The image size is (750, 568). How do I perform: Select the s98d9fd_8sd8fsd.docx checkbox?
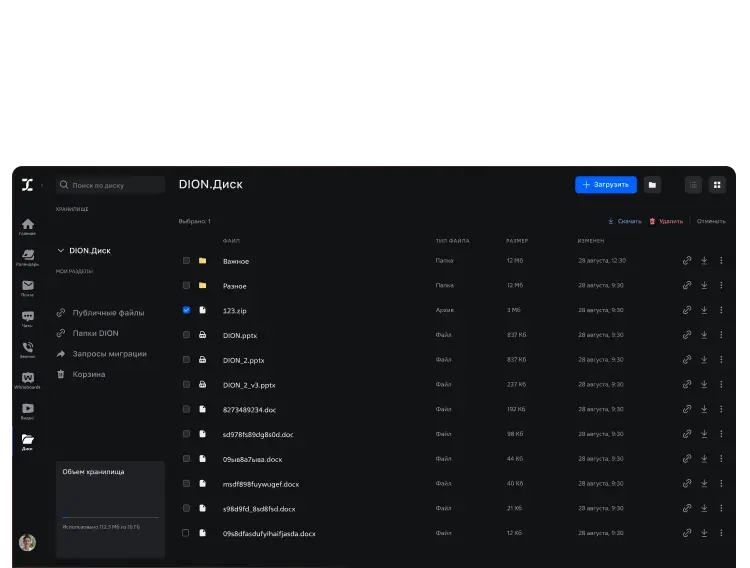tap(186, 508)
